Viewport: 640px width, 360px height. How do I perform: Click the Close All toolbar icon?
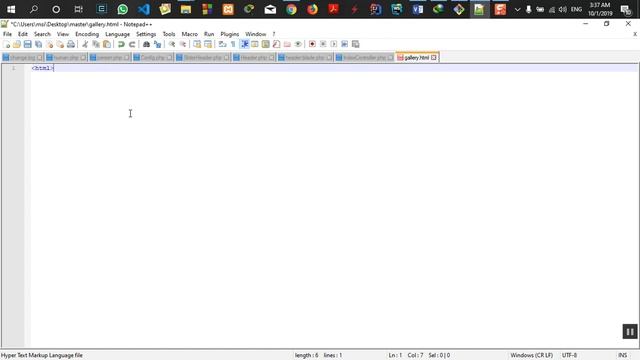(60, 44)
